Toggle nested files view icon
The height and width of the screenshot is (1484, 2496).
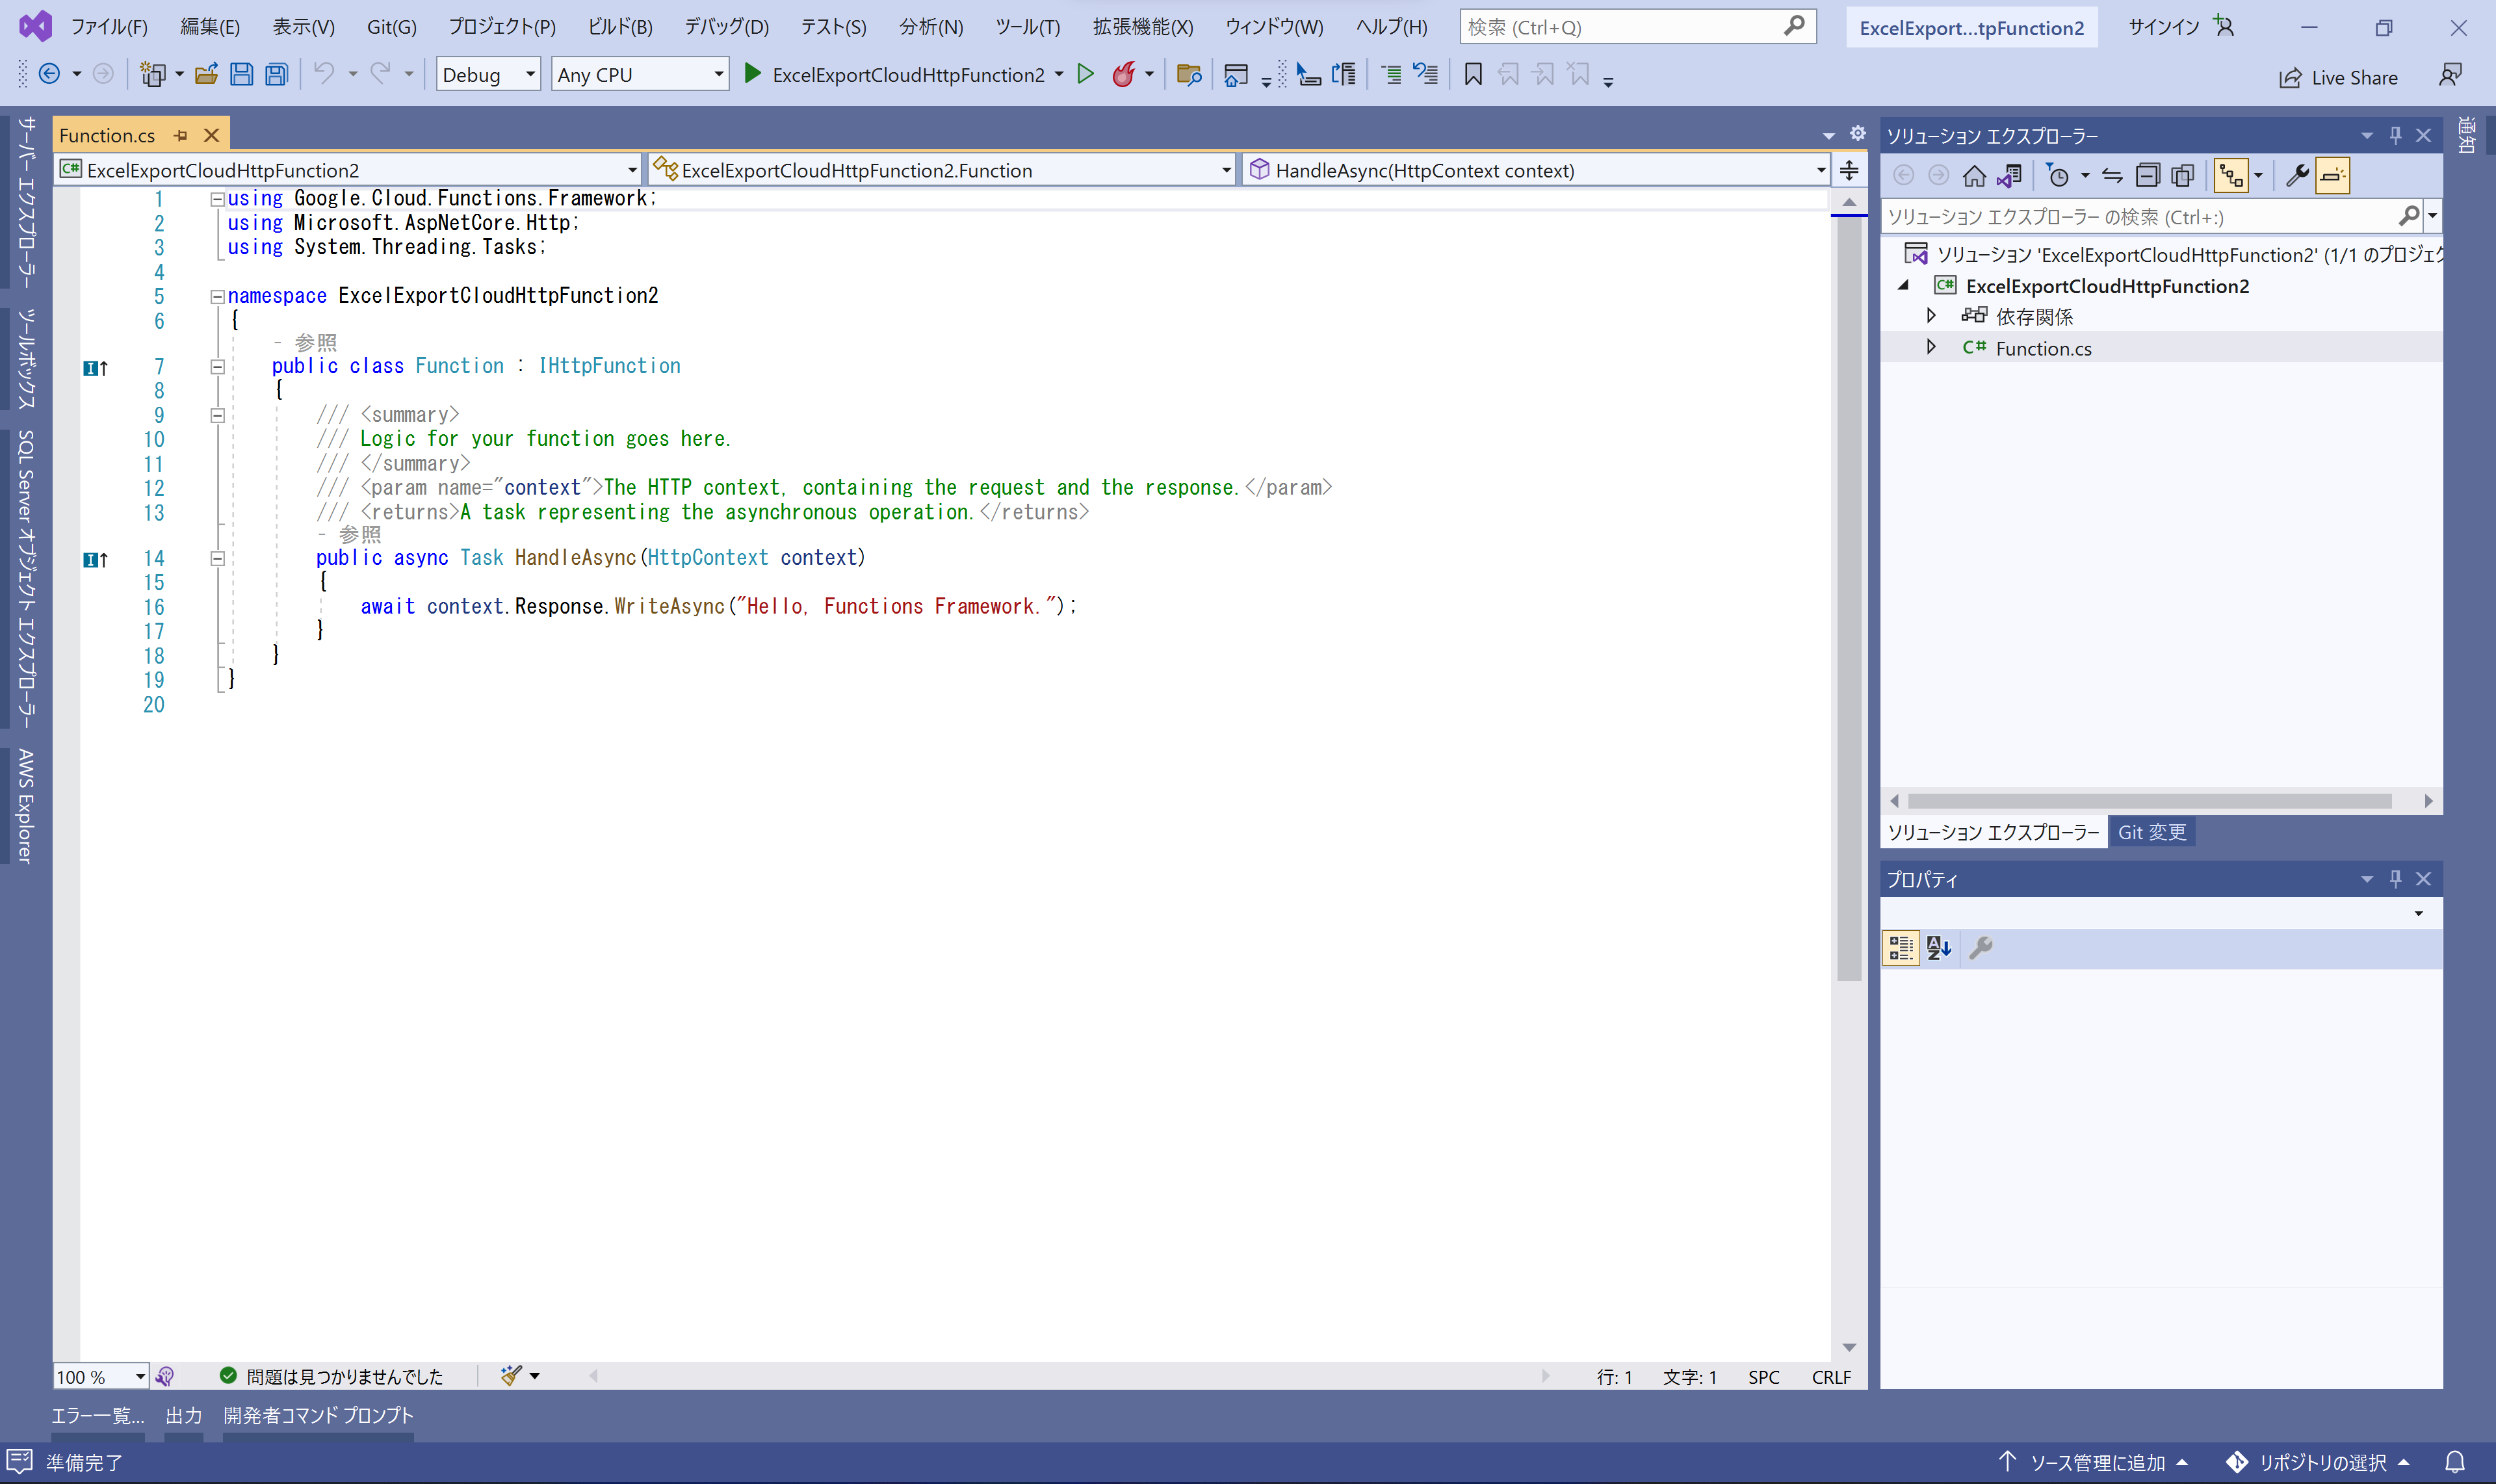tap(2231, 176)
